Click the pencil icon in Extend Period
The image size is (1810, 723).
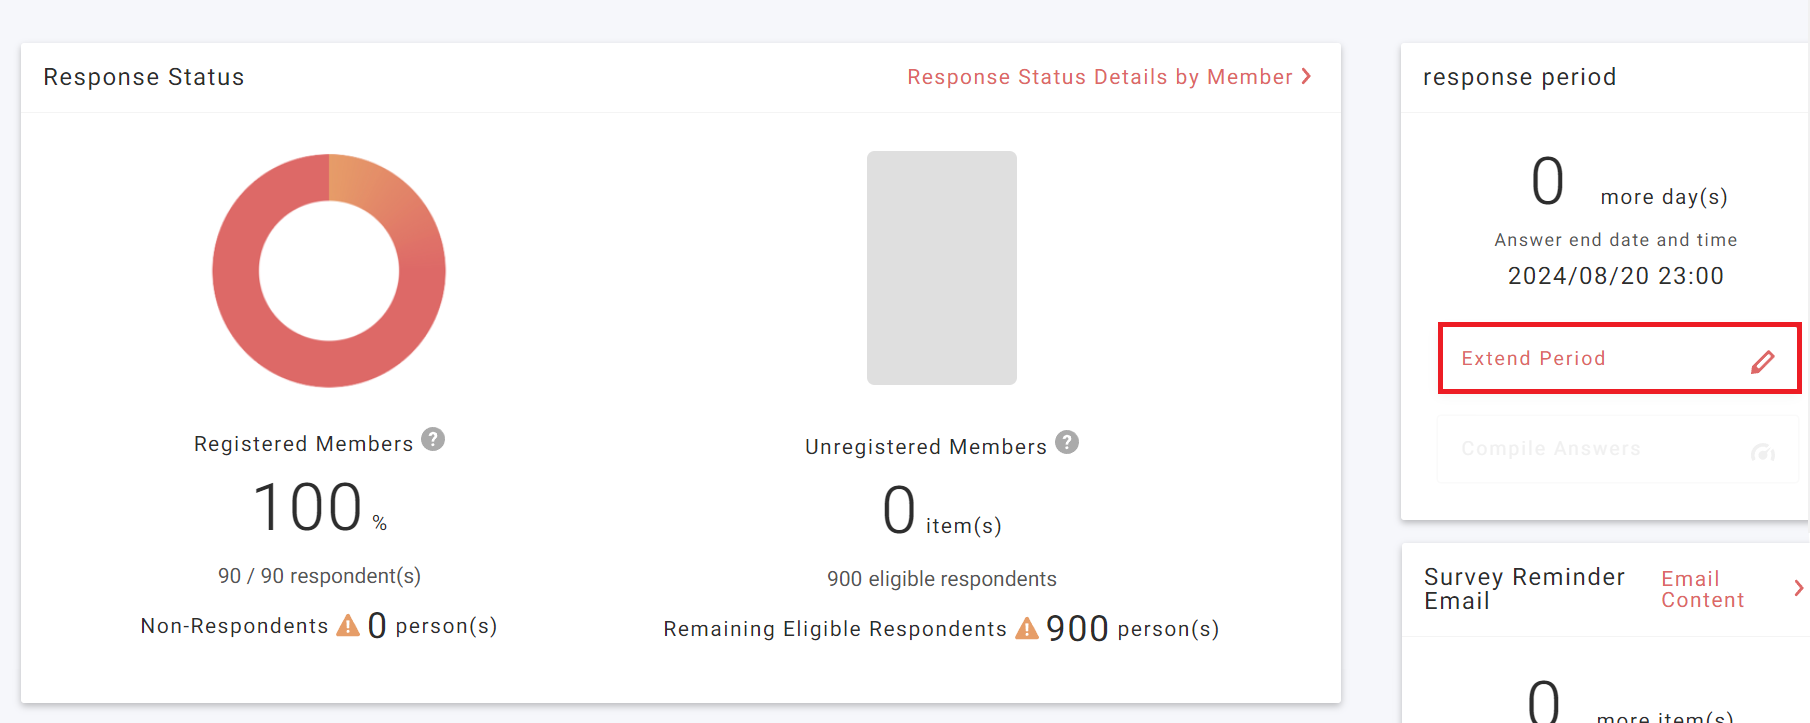[1762, 361]
